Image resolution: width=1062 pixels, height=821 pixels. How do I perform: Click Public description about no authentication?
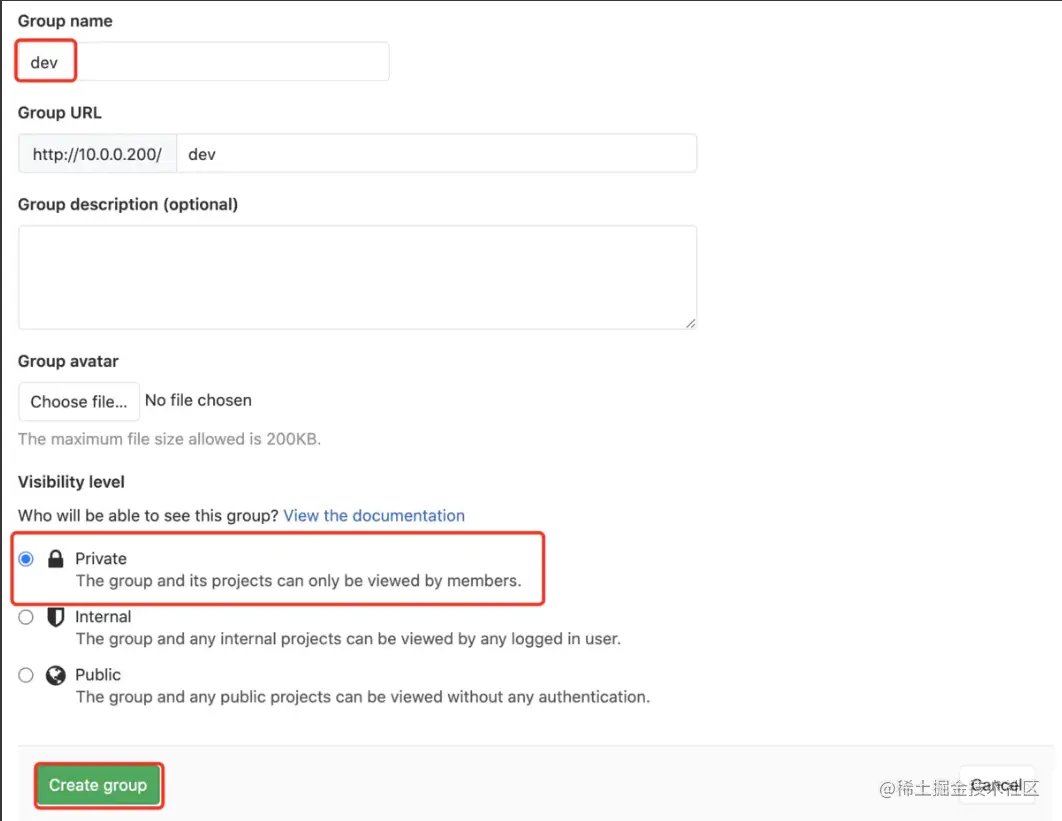pos(363,698)
